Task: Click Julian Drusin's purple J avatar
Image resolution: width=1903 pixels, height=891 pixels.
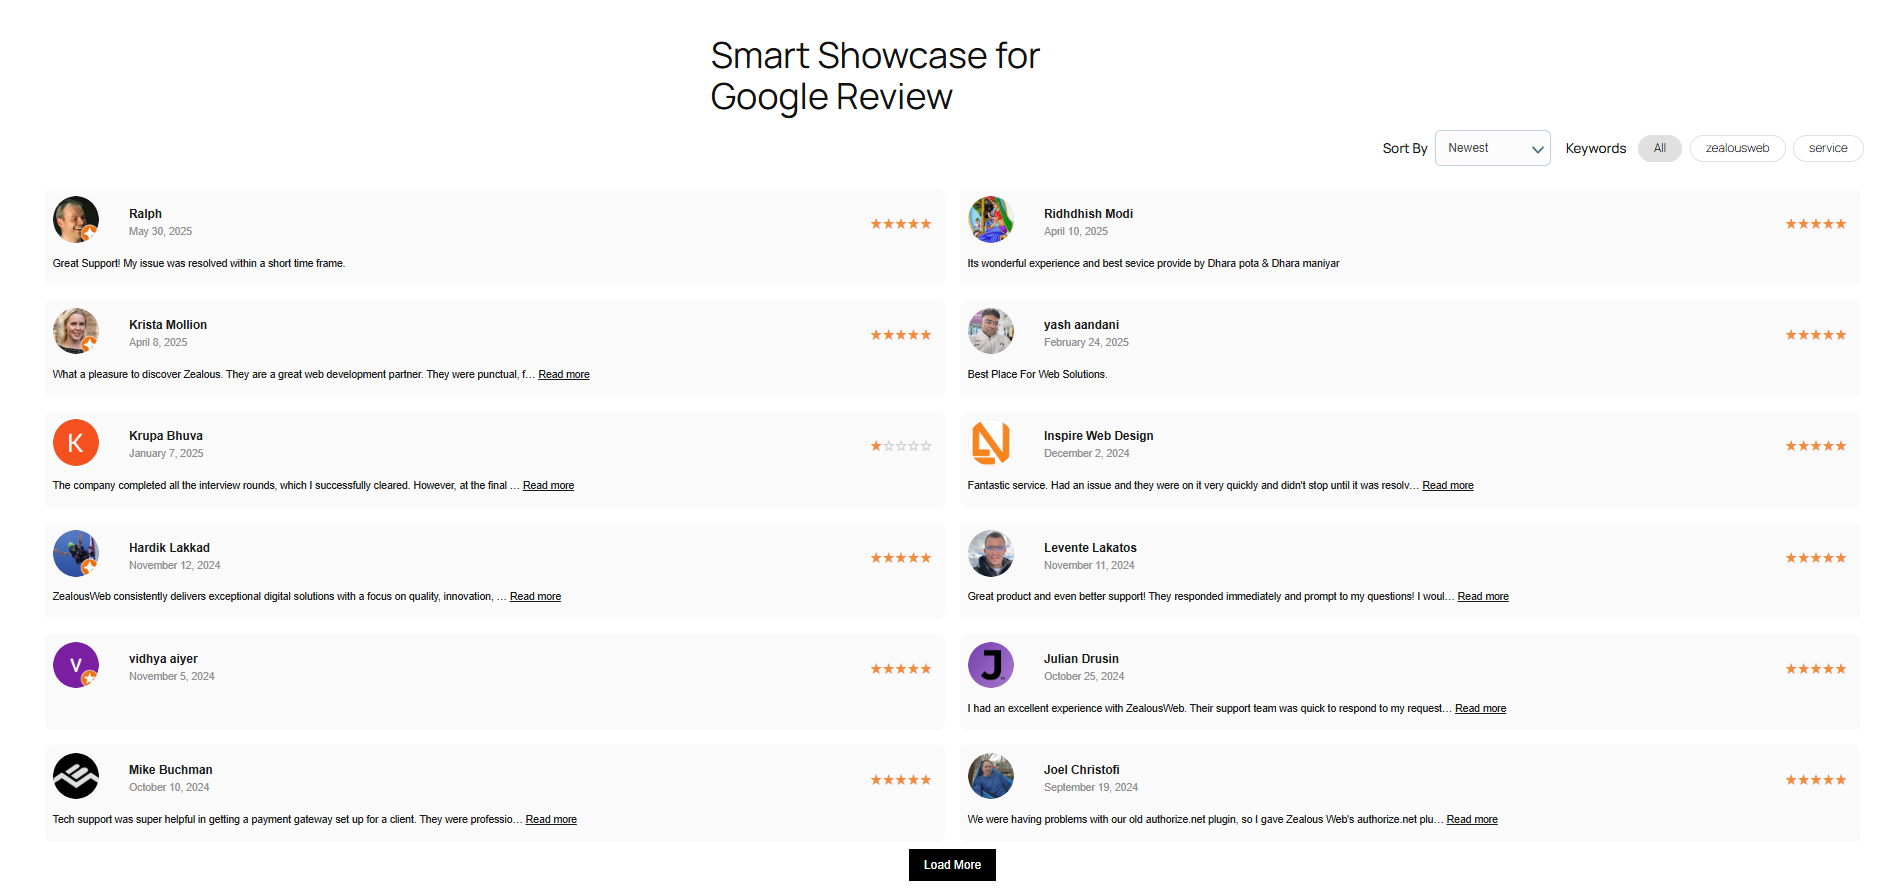Action: 991,665
